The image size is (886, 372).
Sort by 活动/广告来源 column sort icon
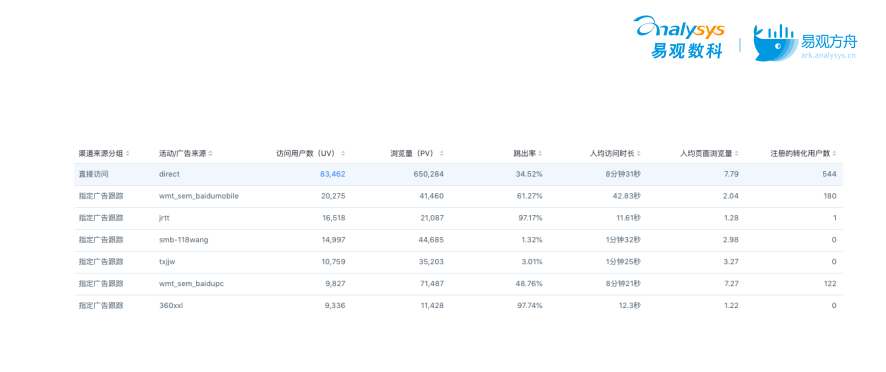click(x=210, y=153)
